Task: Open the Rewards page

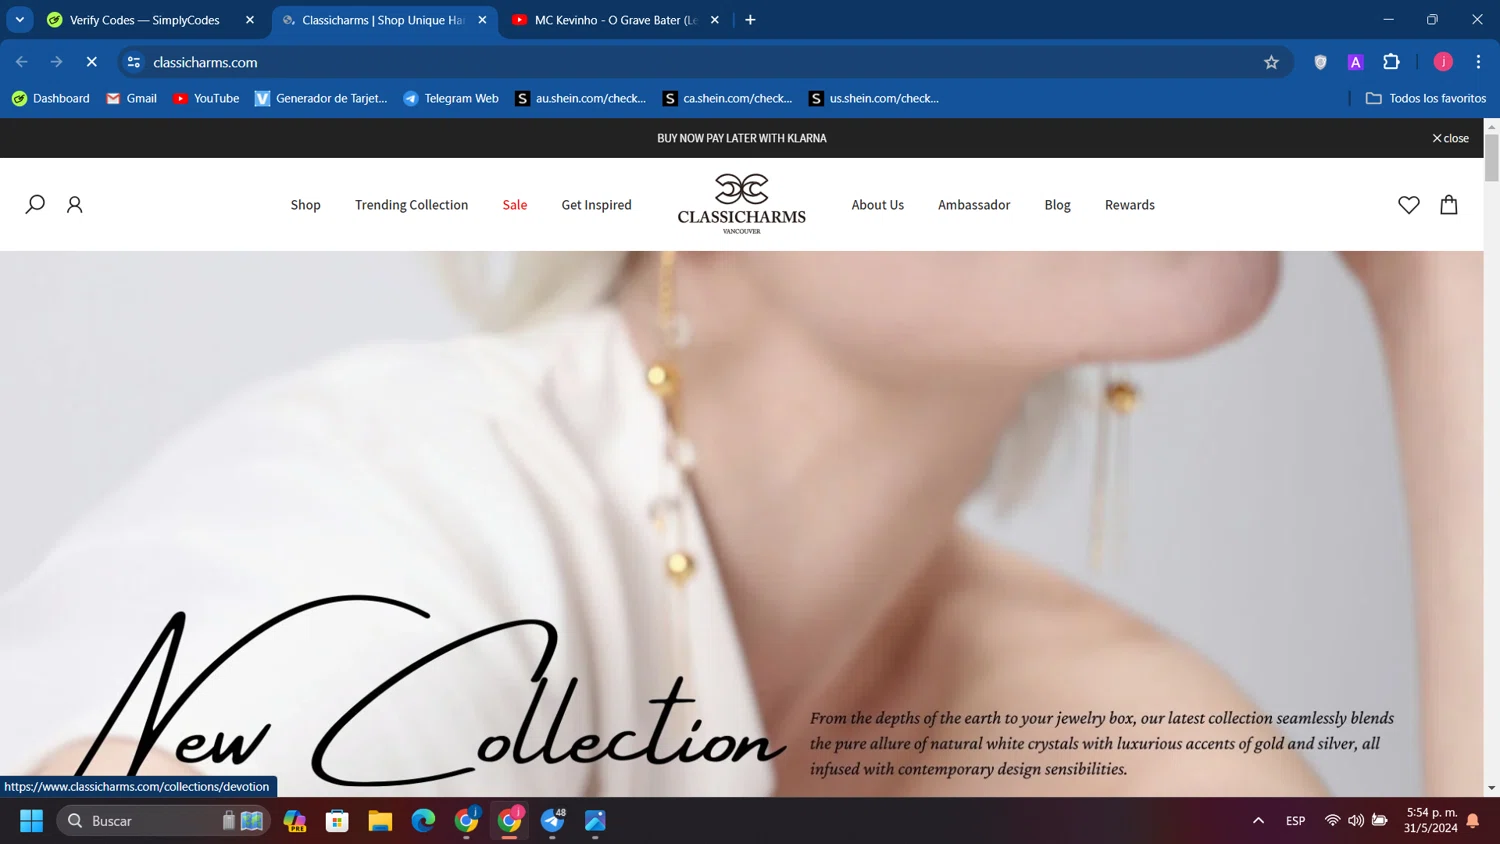Action: click(1129, 205)
